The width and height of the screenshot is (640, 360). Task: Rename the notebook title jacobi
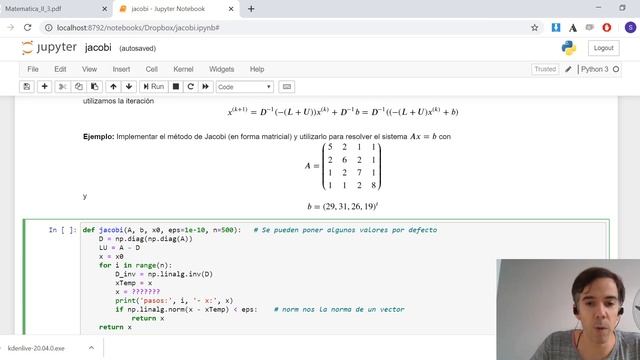pyautogui.click(x=98, y=47)
